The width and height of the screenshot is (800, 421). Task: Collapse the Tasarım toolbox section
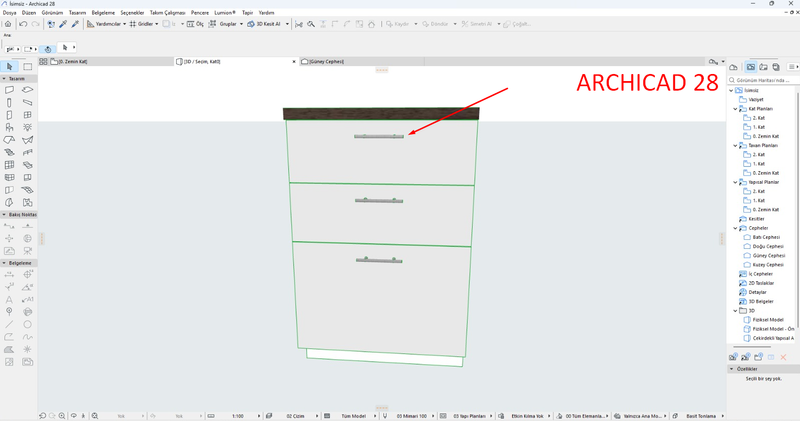click(4, 79)
